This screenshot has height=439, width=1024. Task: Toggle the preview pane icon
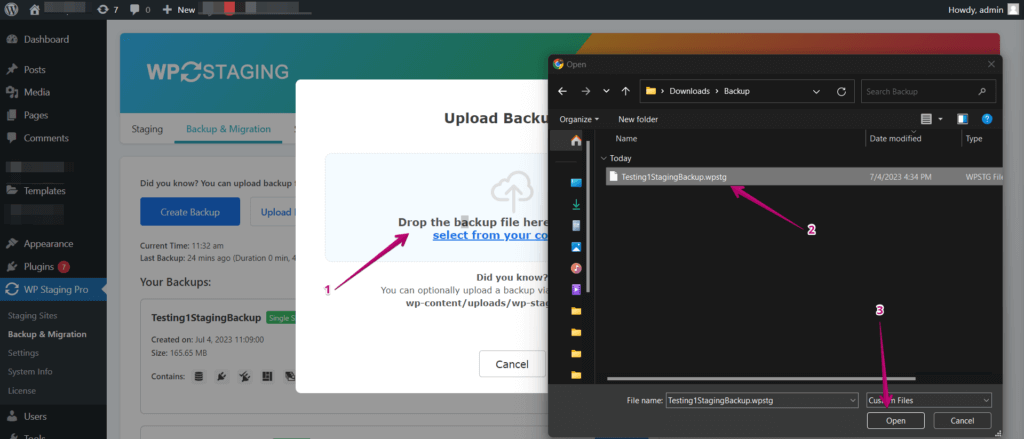(x=962, y=119)
